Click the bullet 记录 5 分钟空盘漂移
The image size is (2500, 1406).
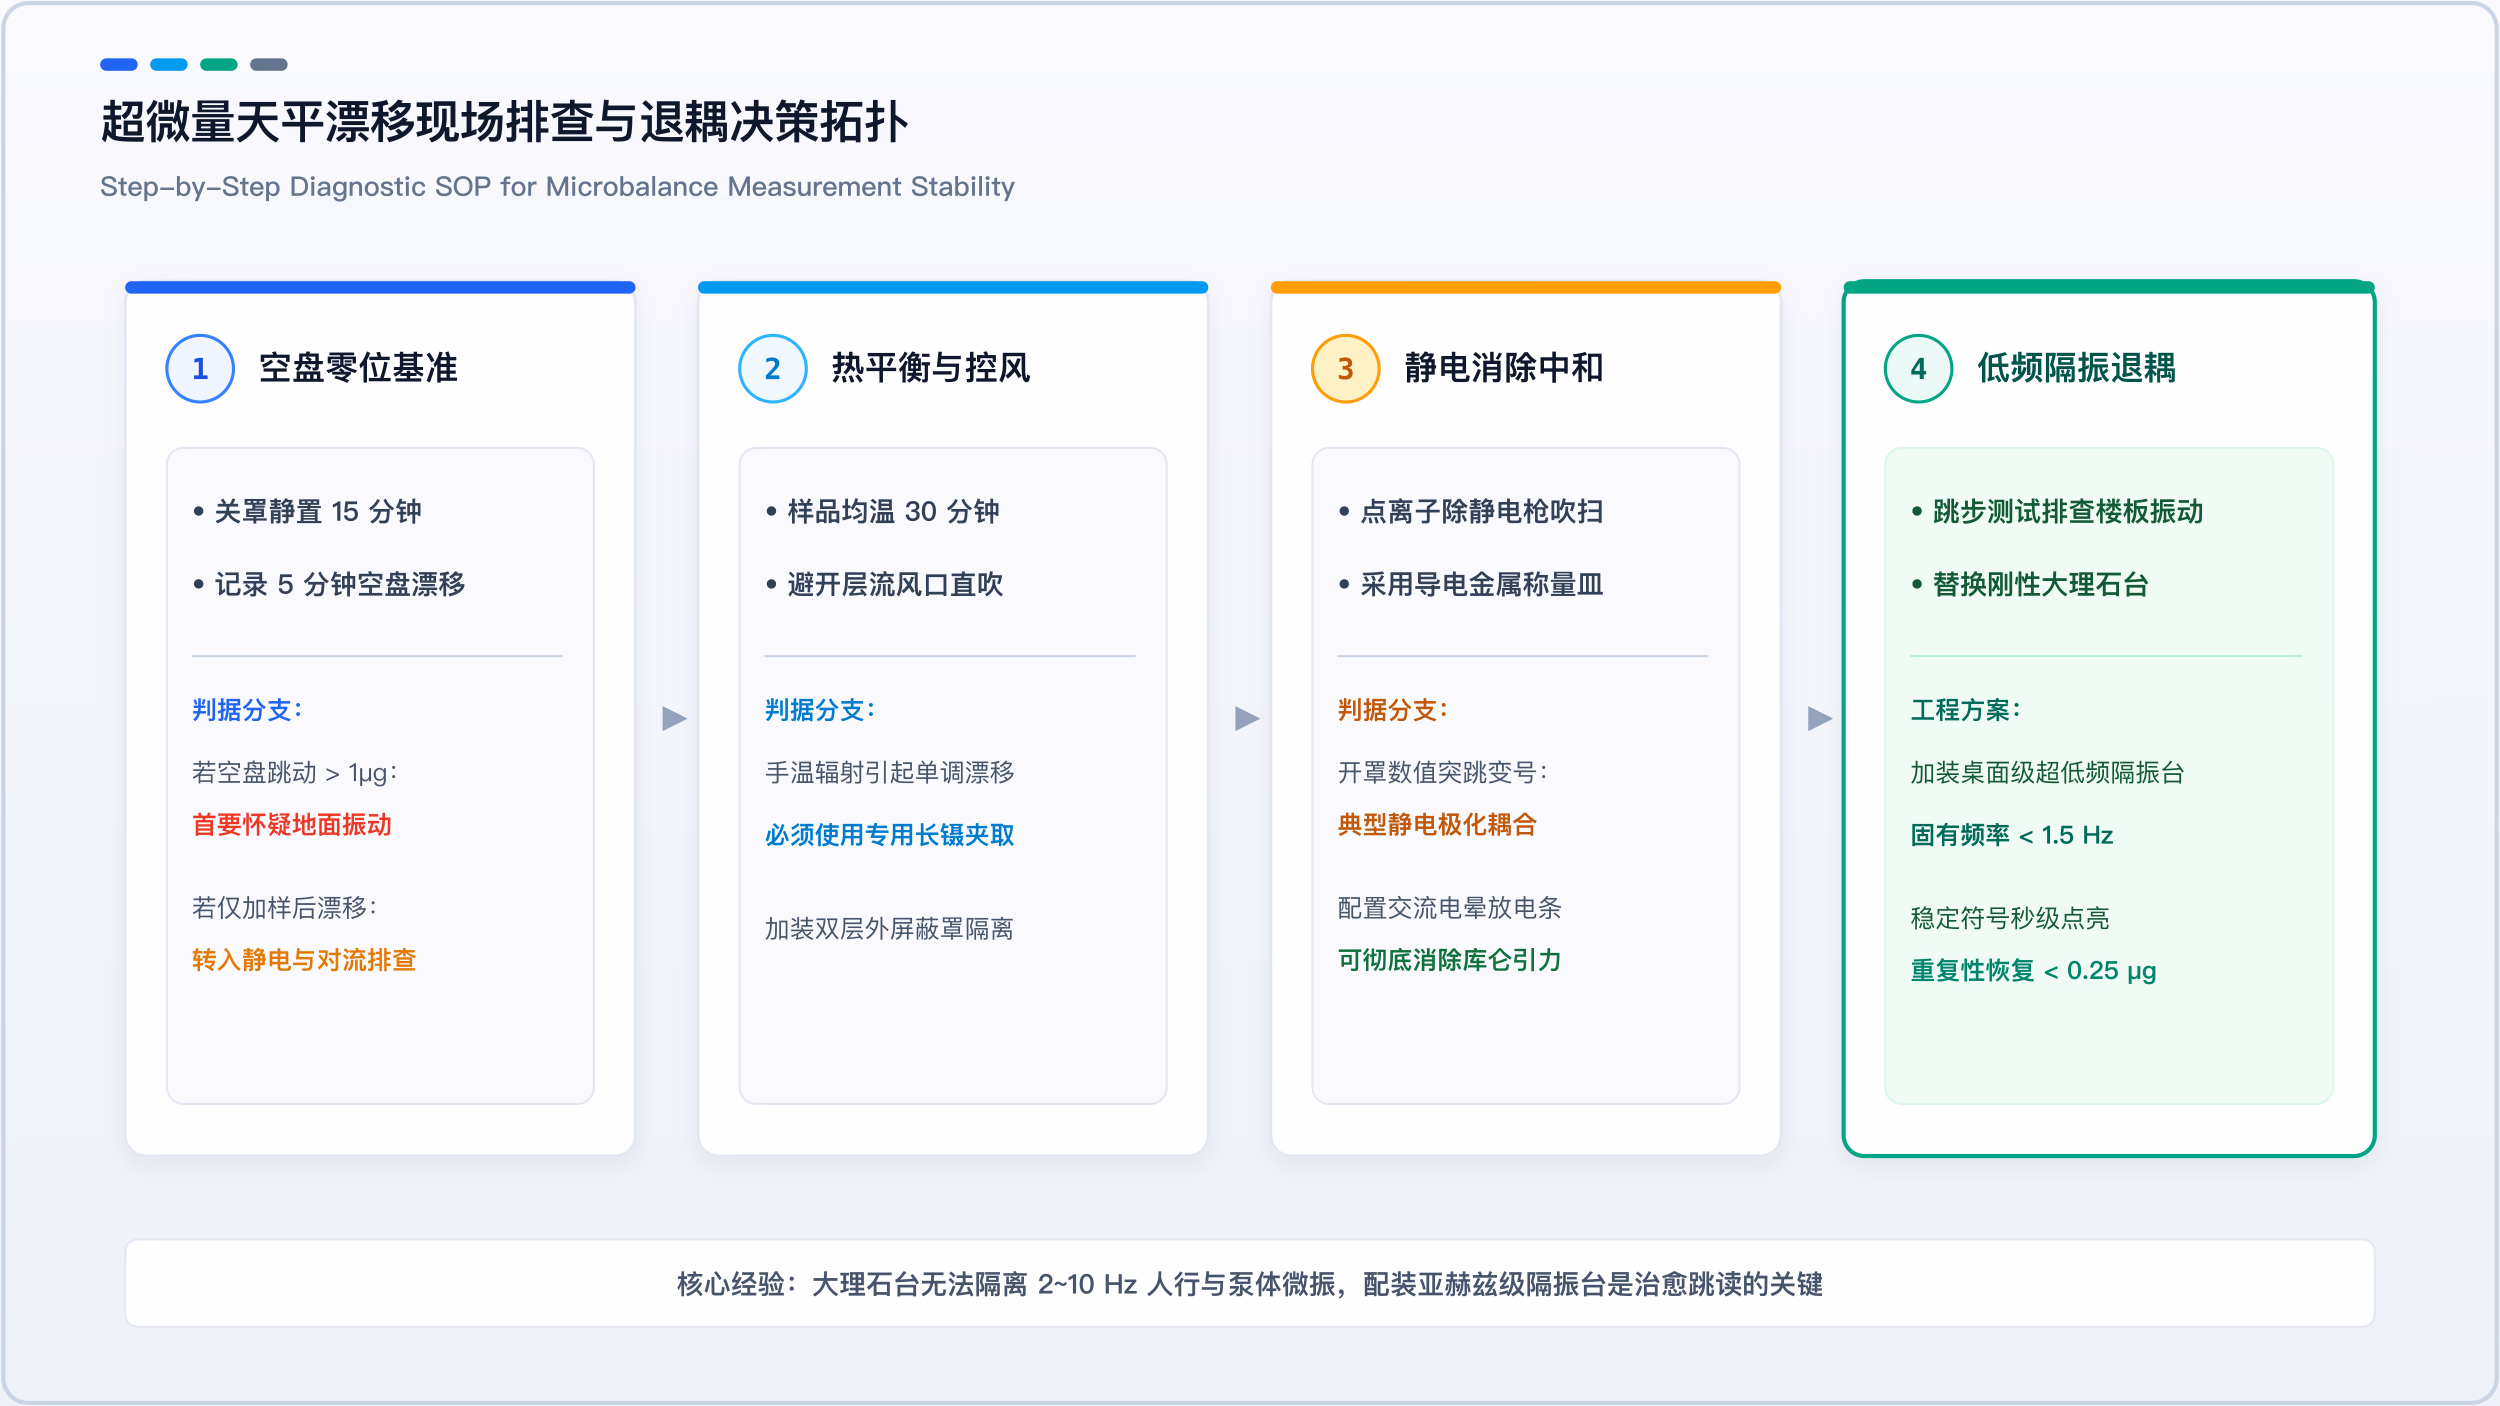(329, 584)
